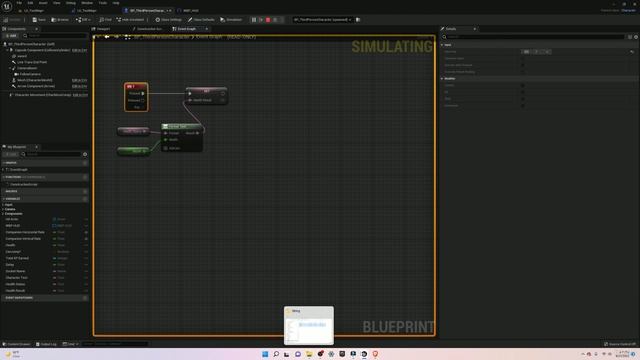The width and height of the screenshot is (640, 360).
Task: Open My Blueprint settings gear
Action: tap(85, 154)
